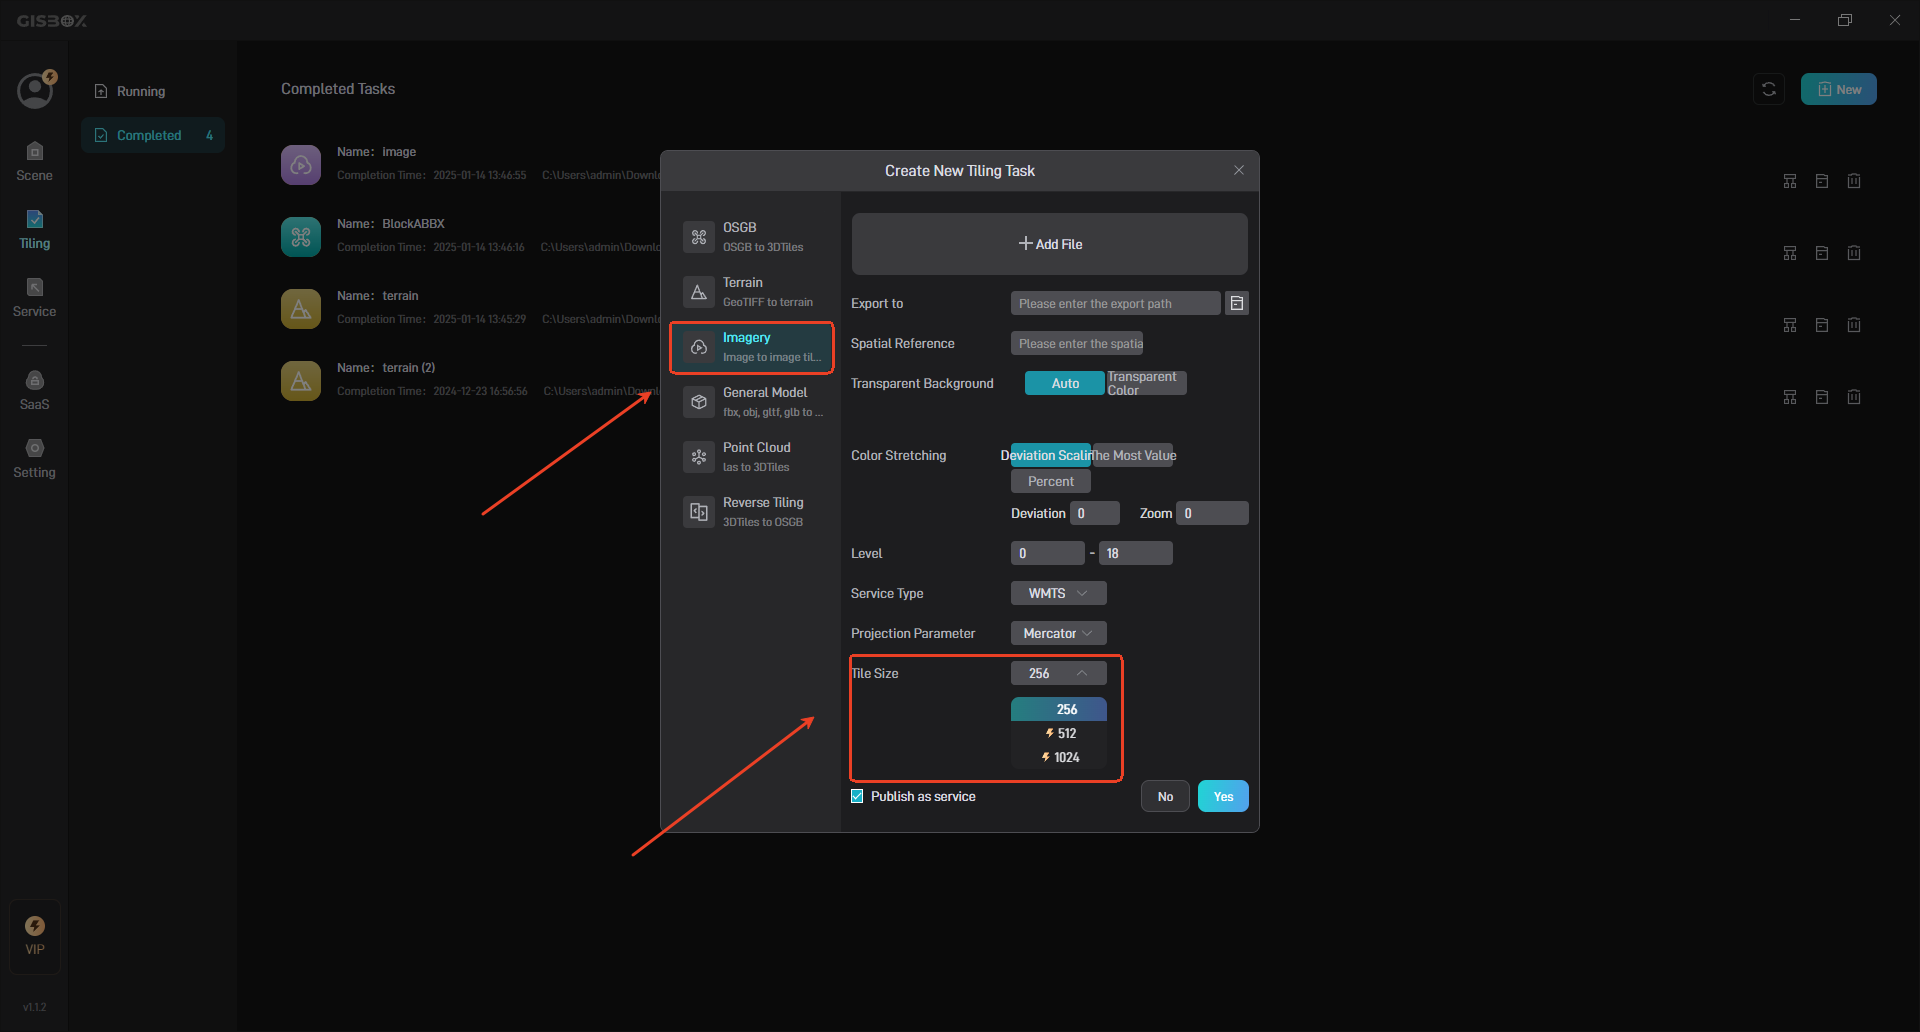This screenshot has height=1032, width=1920.
Task: Cancel the tiling task with No
Action: (x=1165, y=796)
